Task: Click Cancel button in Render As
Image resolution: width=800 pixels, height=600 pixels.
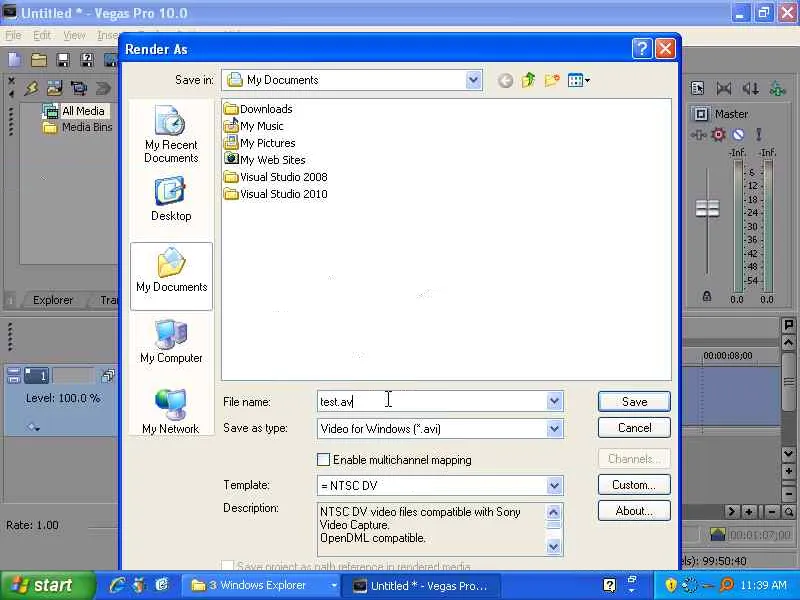Action: 634,428
